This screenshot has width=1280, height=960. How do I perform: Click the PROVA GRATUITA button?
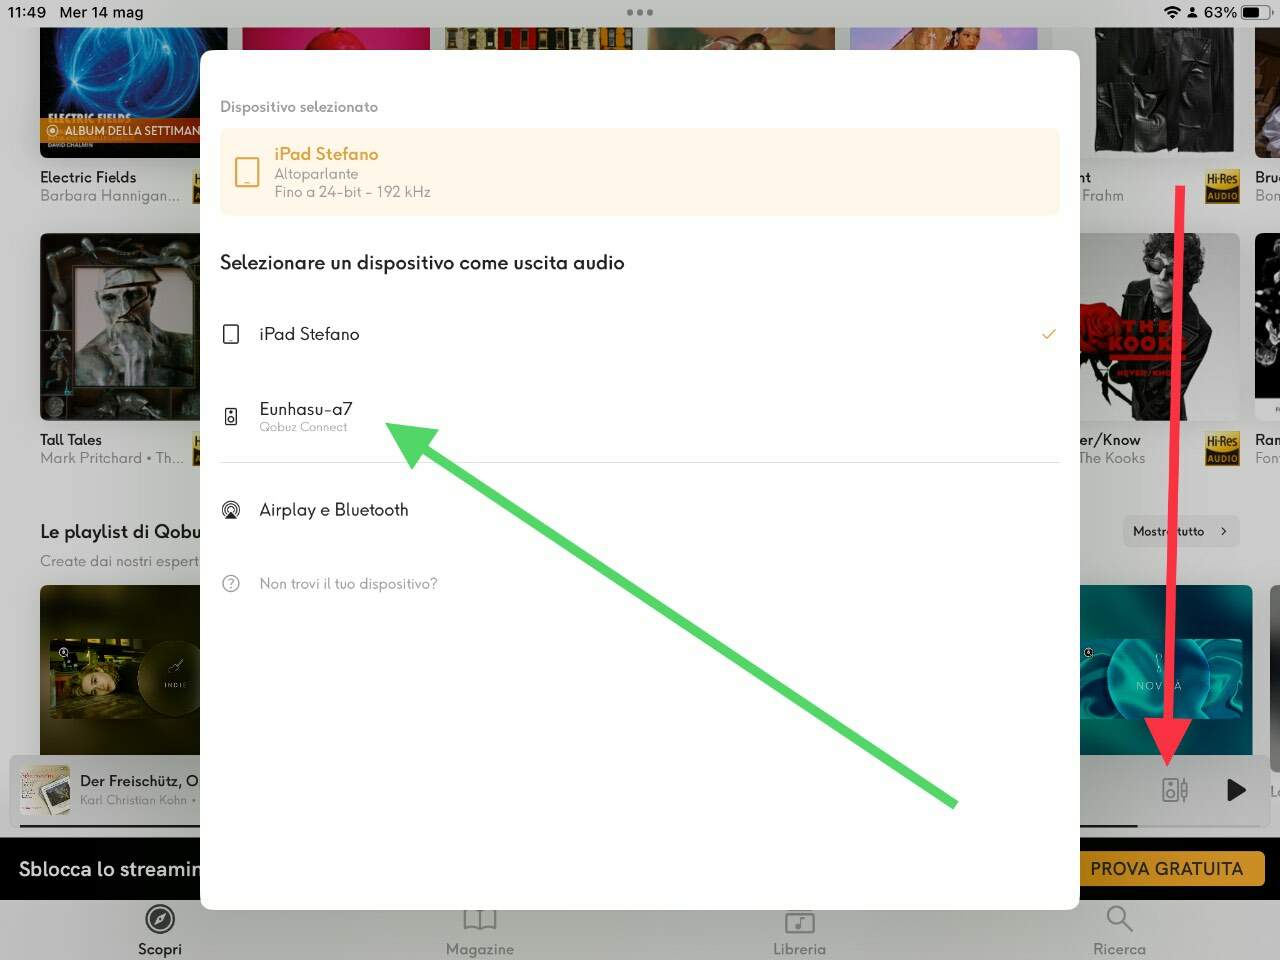coord(1166,869)
